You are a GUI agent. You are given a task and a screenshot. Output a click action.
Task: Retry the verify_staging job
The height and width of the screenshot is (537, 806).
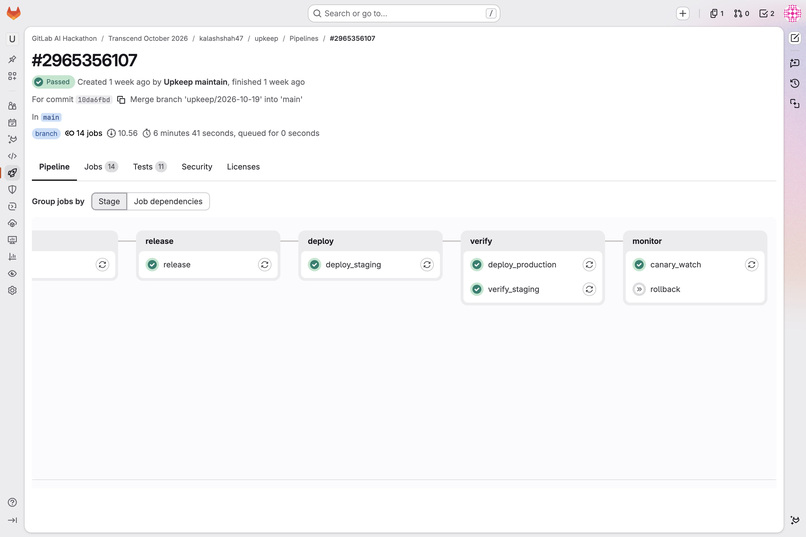coord(589,289)
